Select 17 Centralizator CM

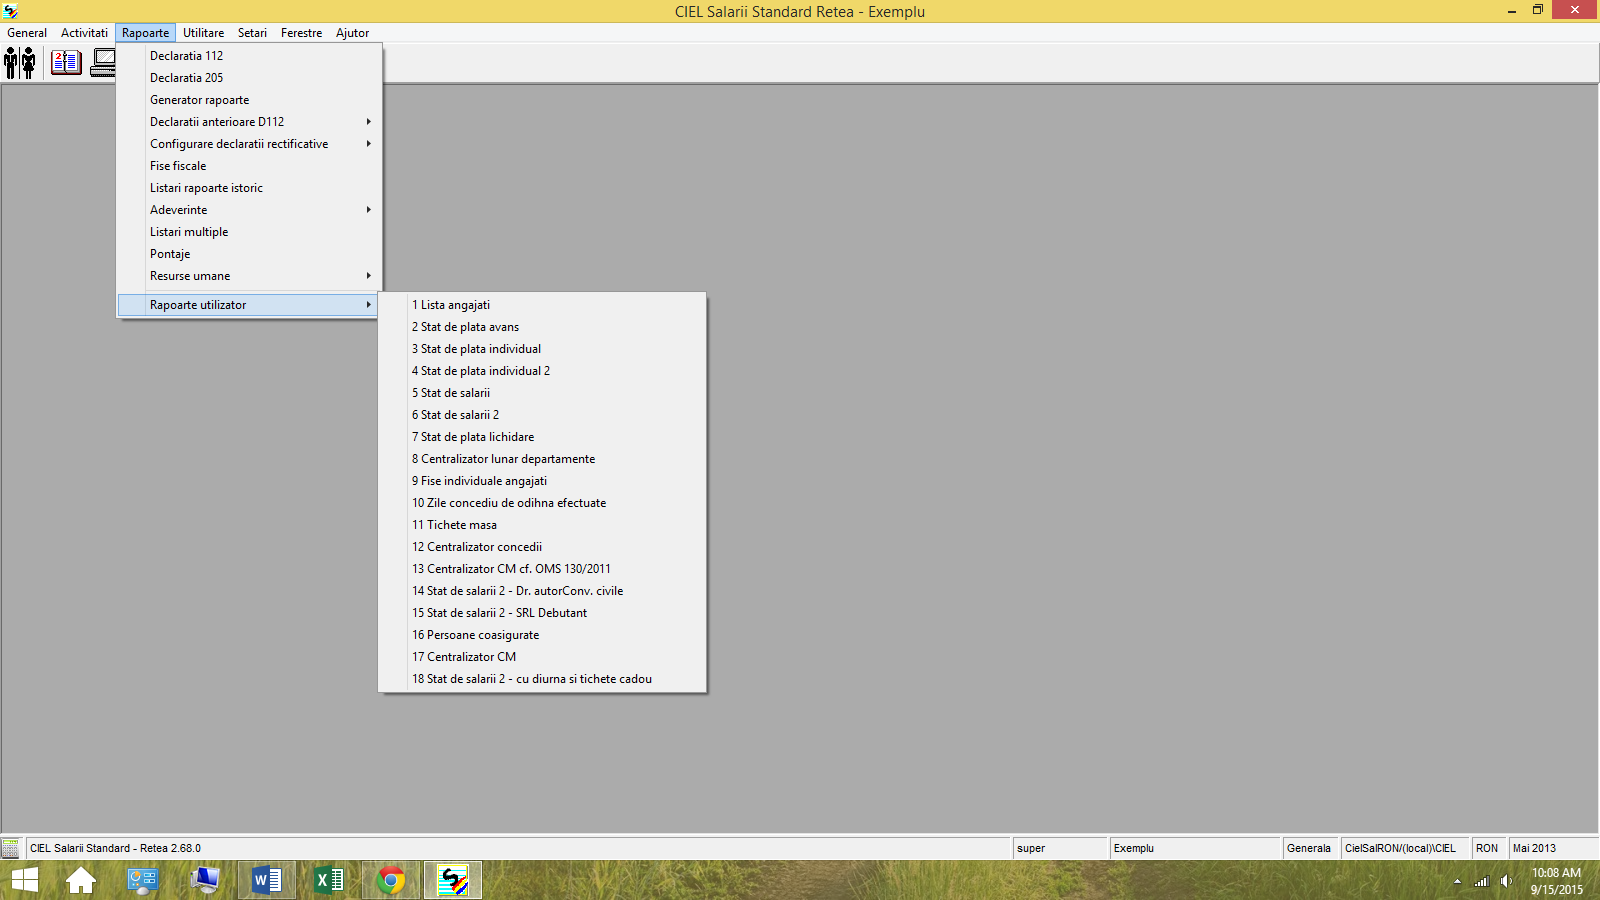542,657
